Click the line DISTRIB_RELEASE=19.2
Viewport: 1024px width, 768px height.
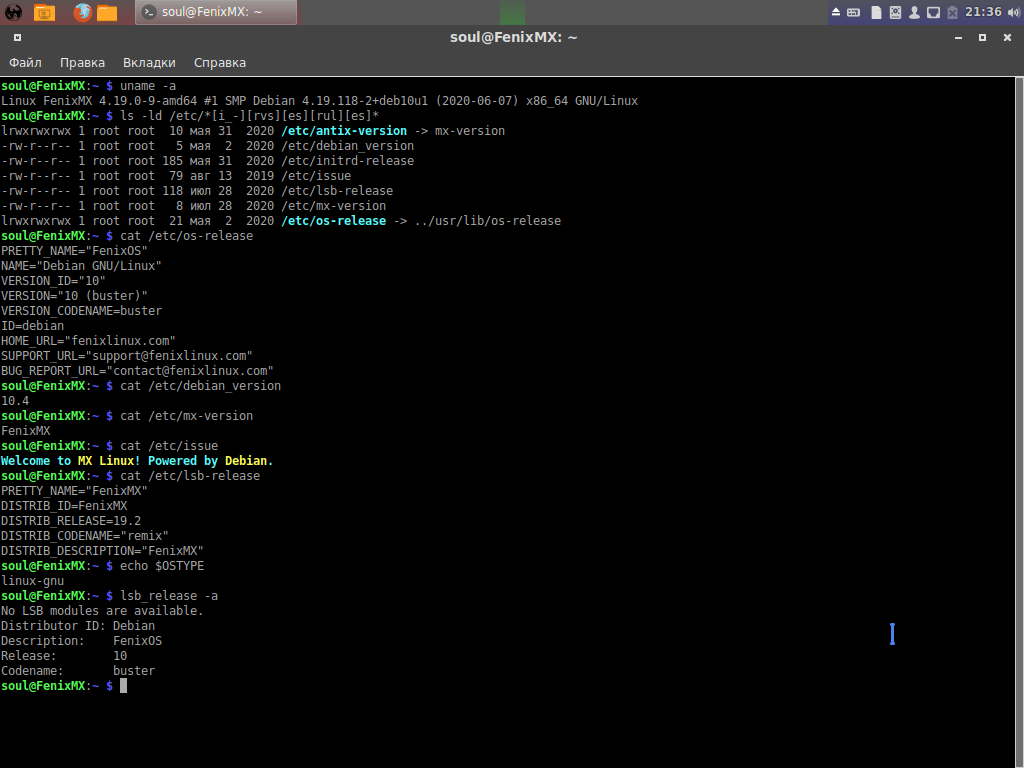[71, 521]
